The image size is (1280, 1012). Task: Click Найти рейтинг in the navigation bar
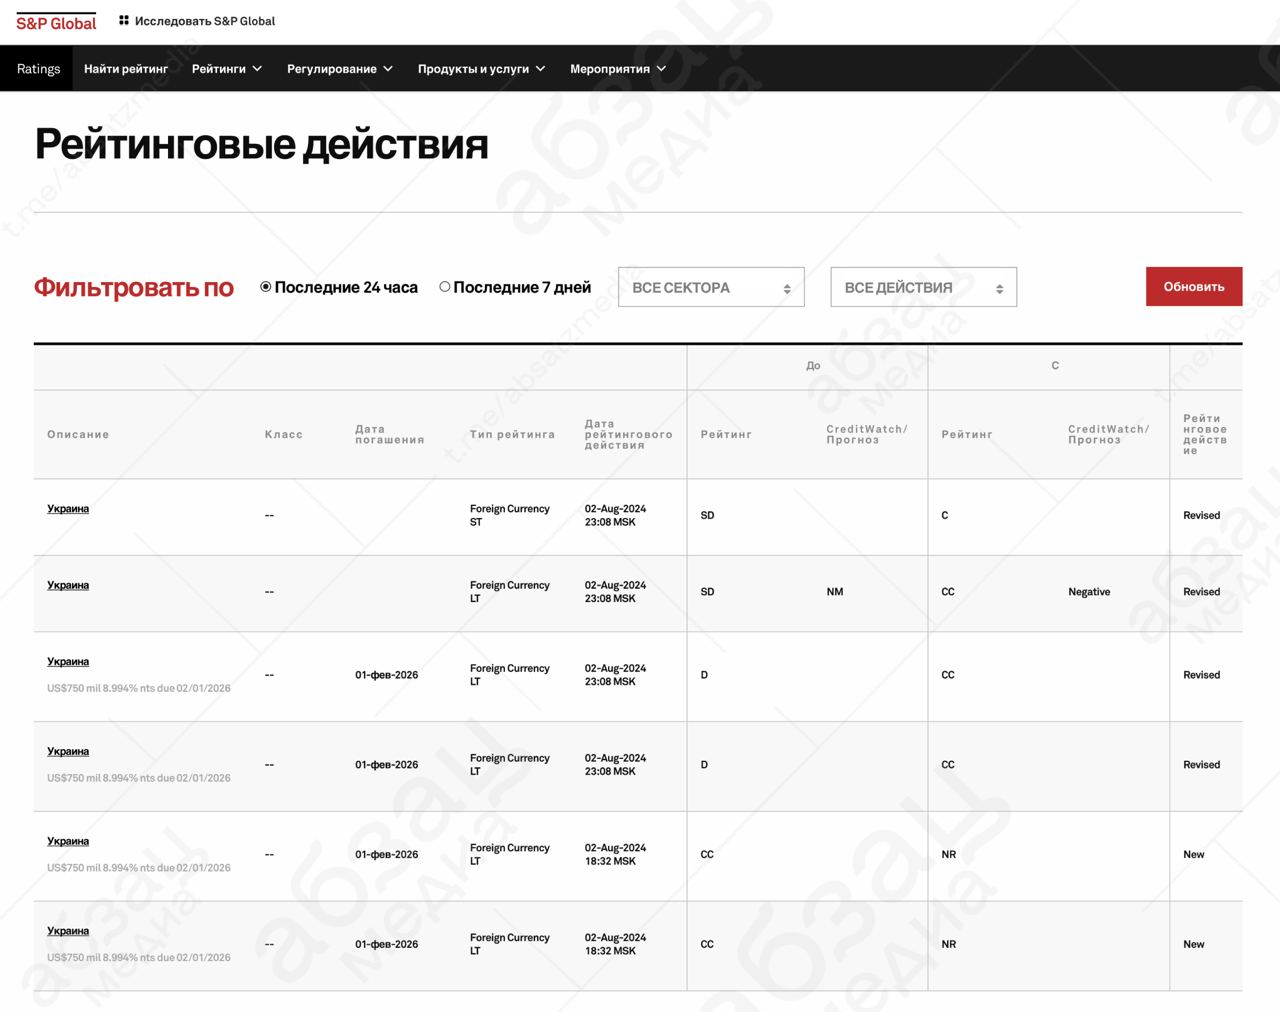point(126,69)
